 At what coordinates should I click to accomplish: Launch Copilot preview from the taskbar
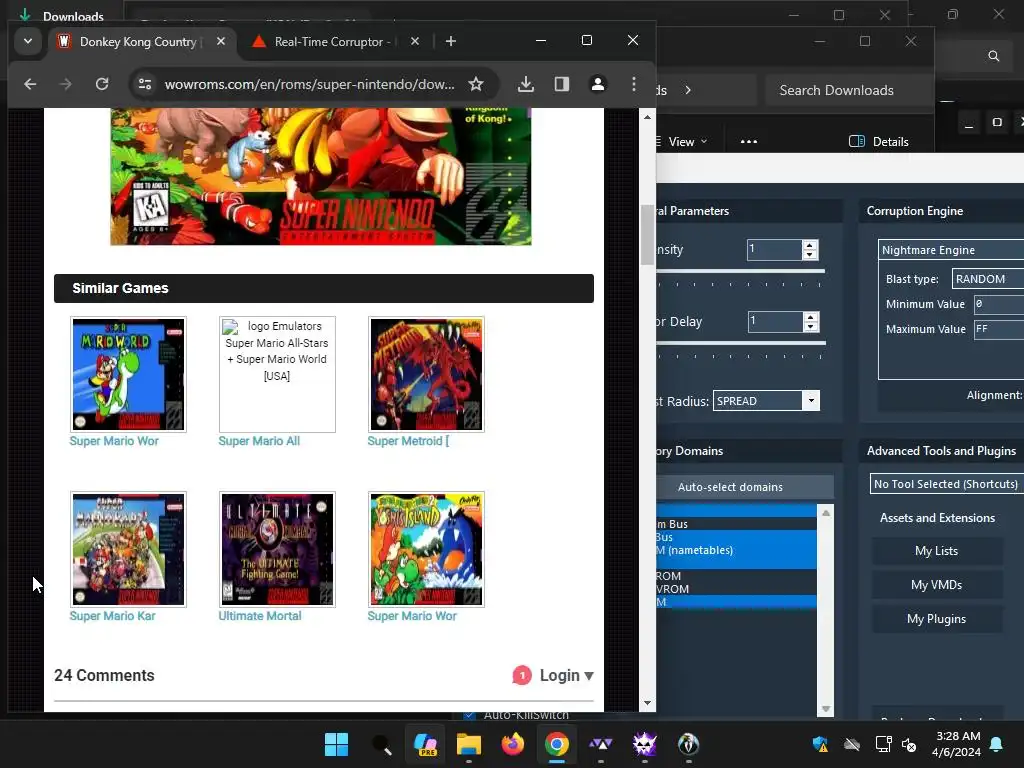(425, 744)
